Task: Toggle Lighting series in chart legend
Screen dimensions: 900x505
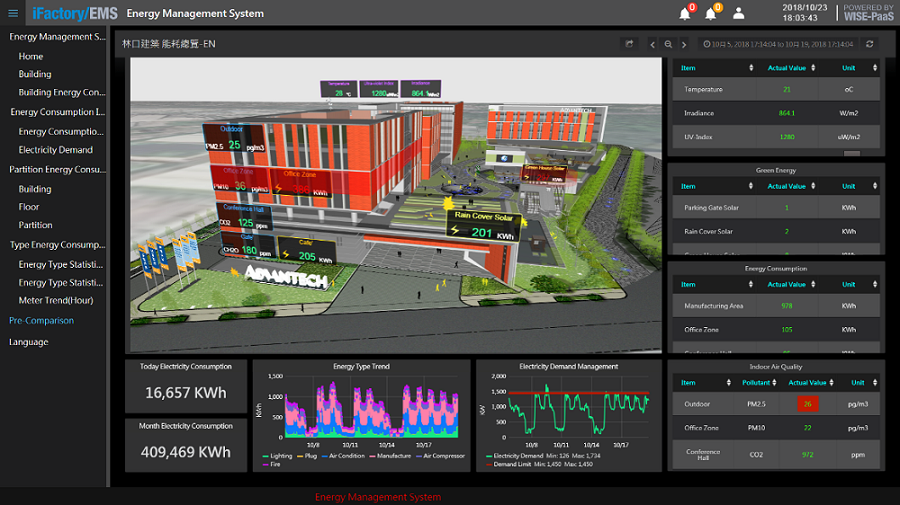Action: (278, 456)
